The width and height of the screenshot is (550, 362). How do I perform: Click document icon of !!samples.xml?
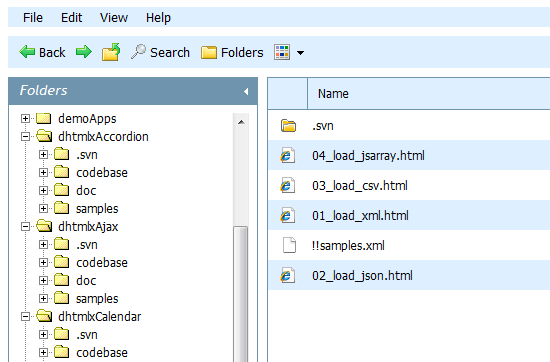pyautogui.click(x=289, y=245)
